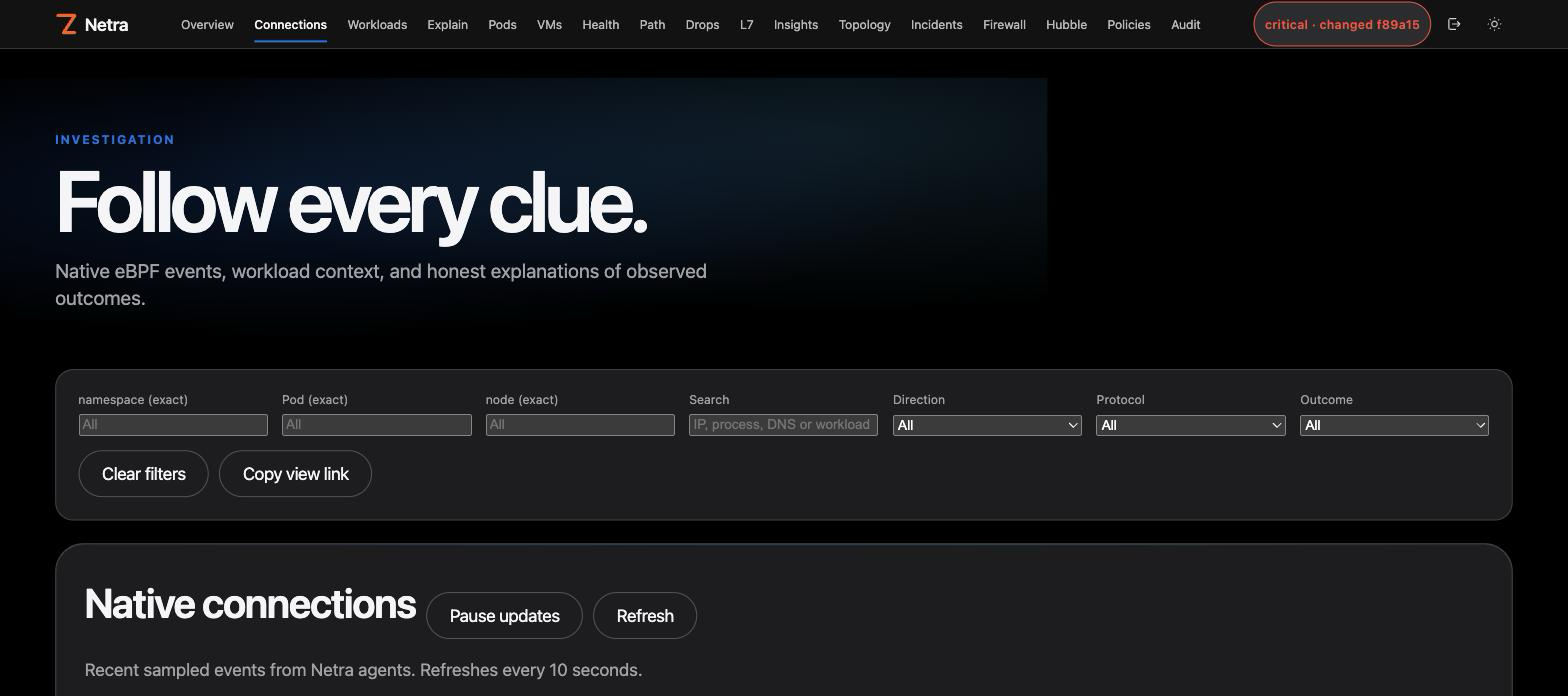The image size is (1568, 696).
Task: Click the 'Native connections' heading
Action: [250, 604]
